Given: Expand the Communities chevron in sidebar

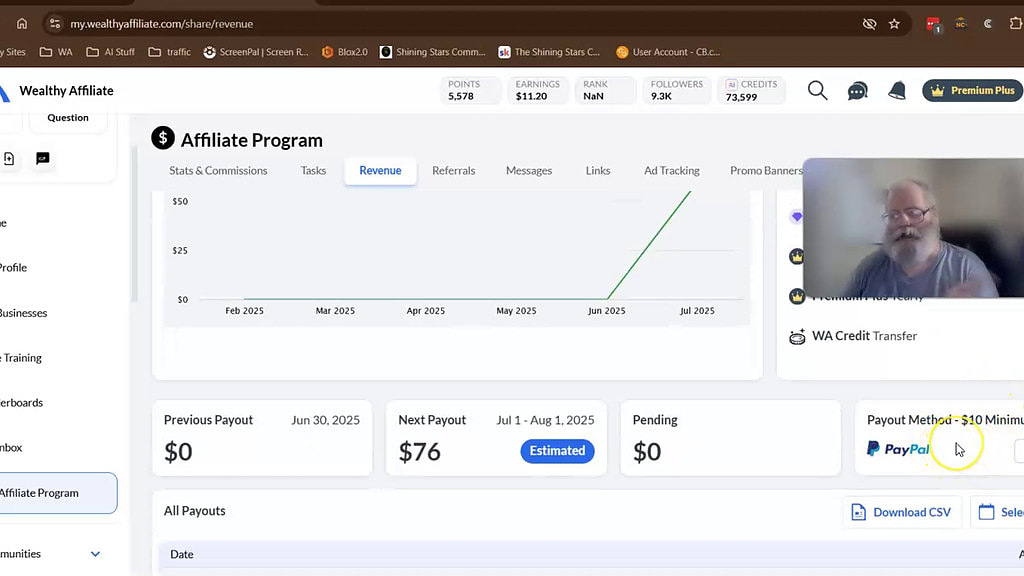Looking at the screenshot, I should tap(95, 554).
